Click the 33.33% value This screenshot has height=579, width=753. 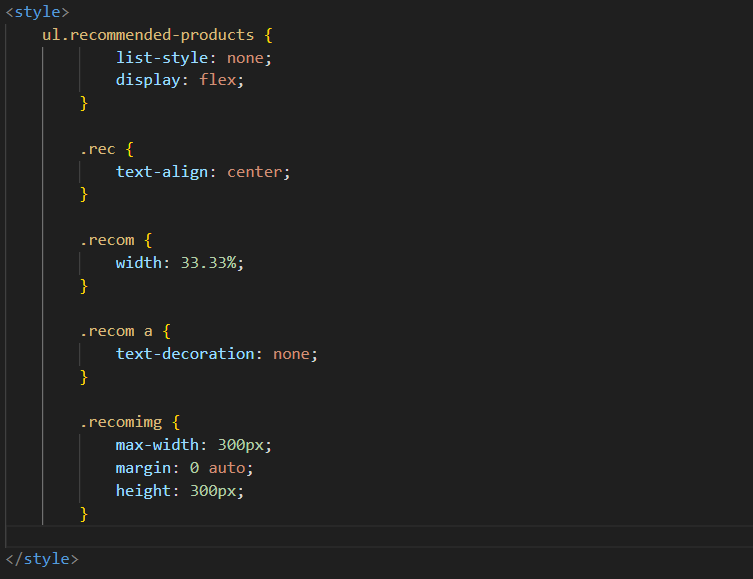208,263
